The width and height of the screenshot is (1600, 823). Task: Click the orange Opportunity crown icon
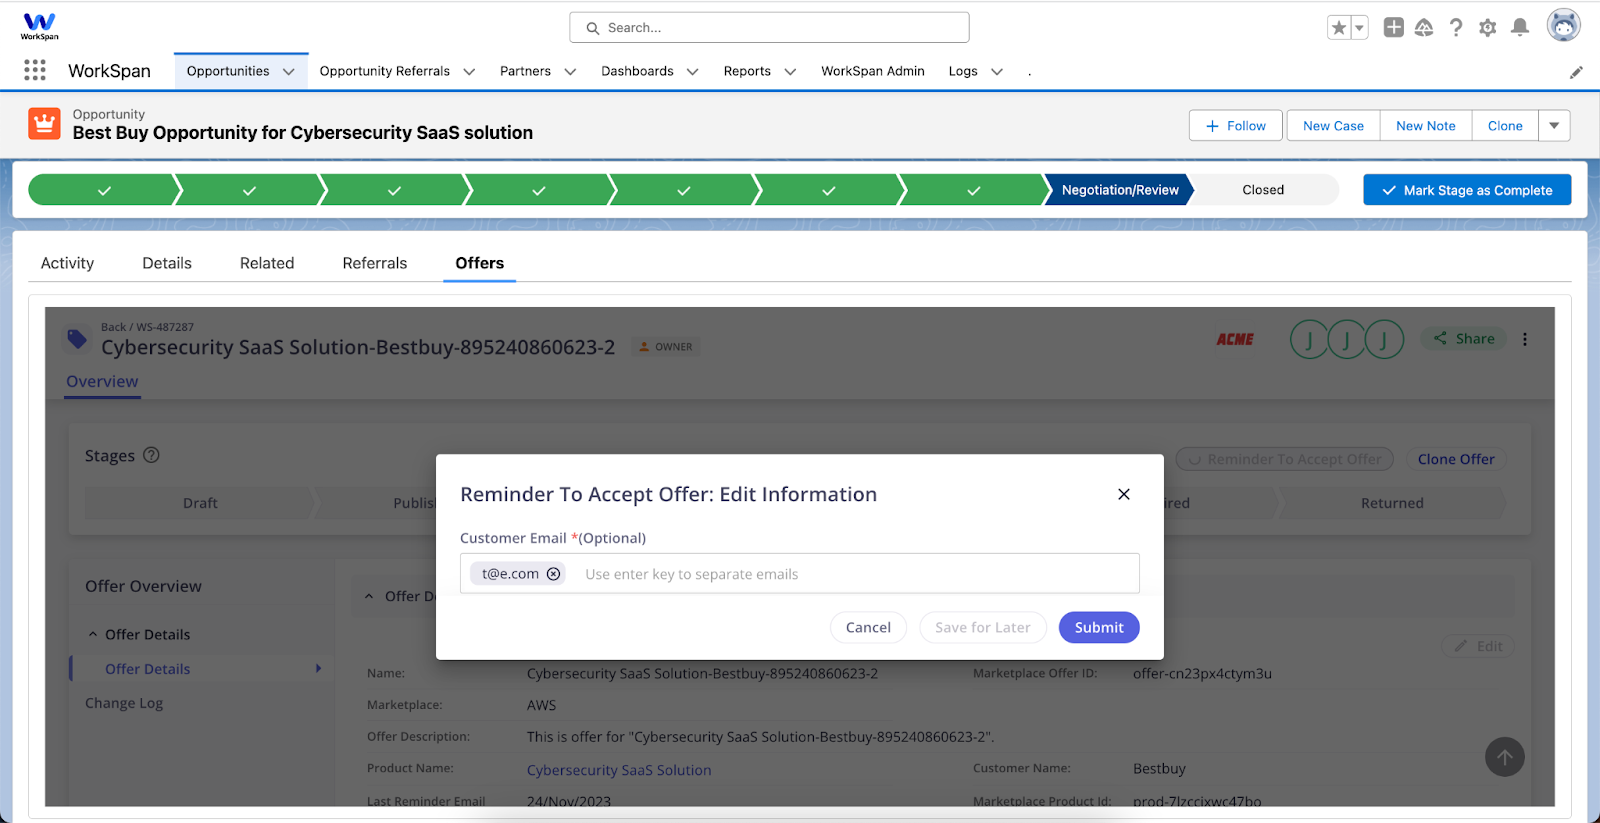coord(44,123)
